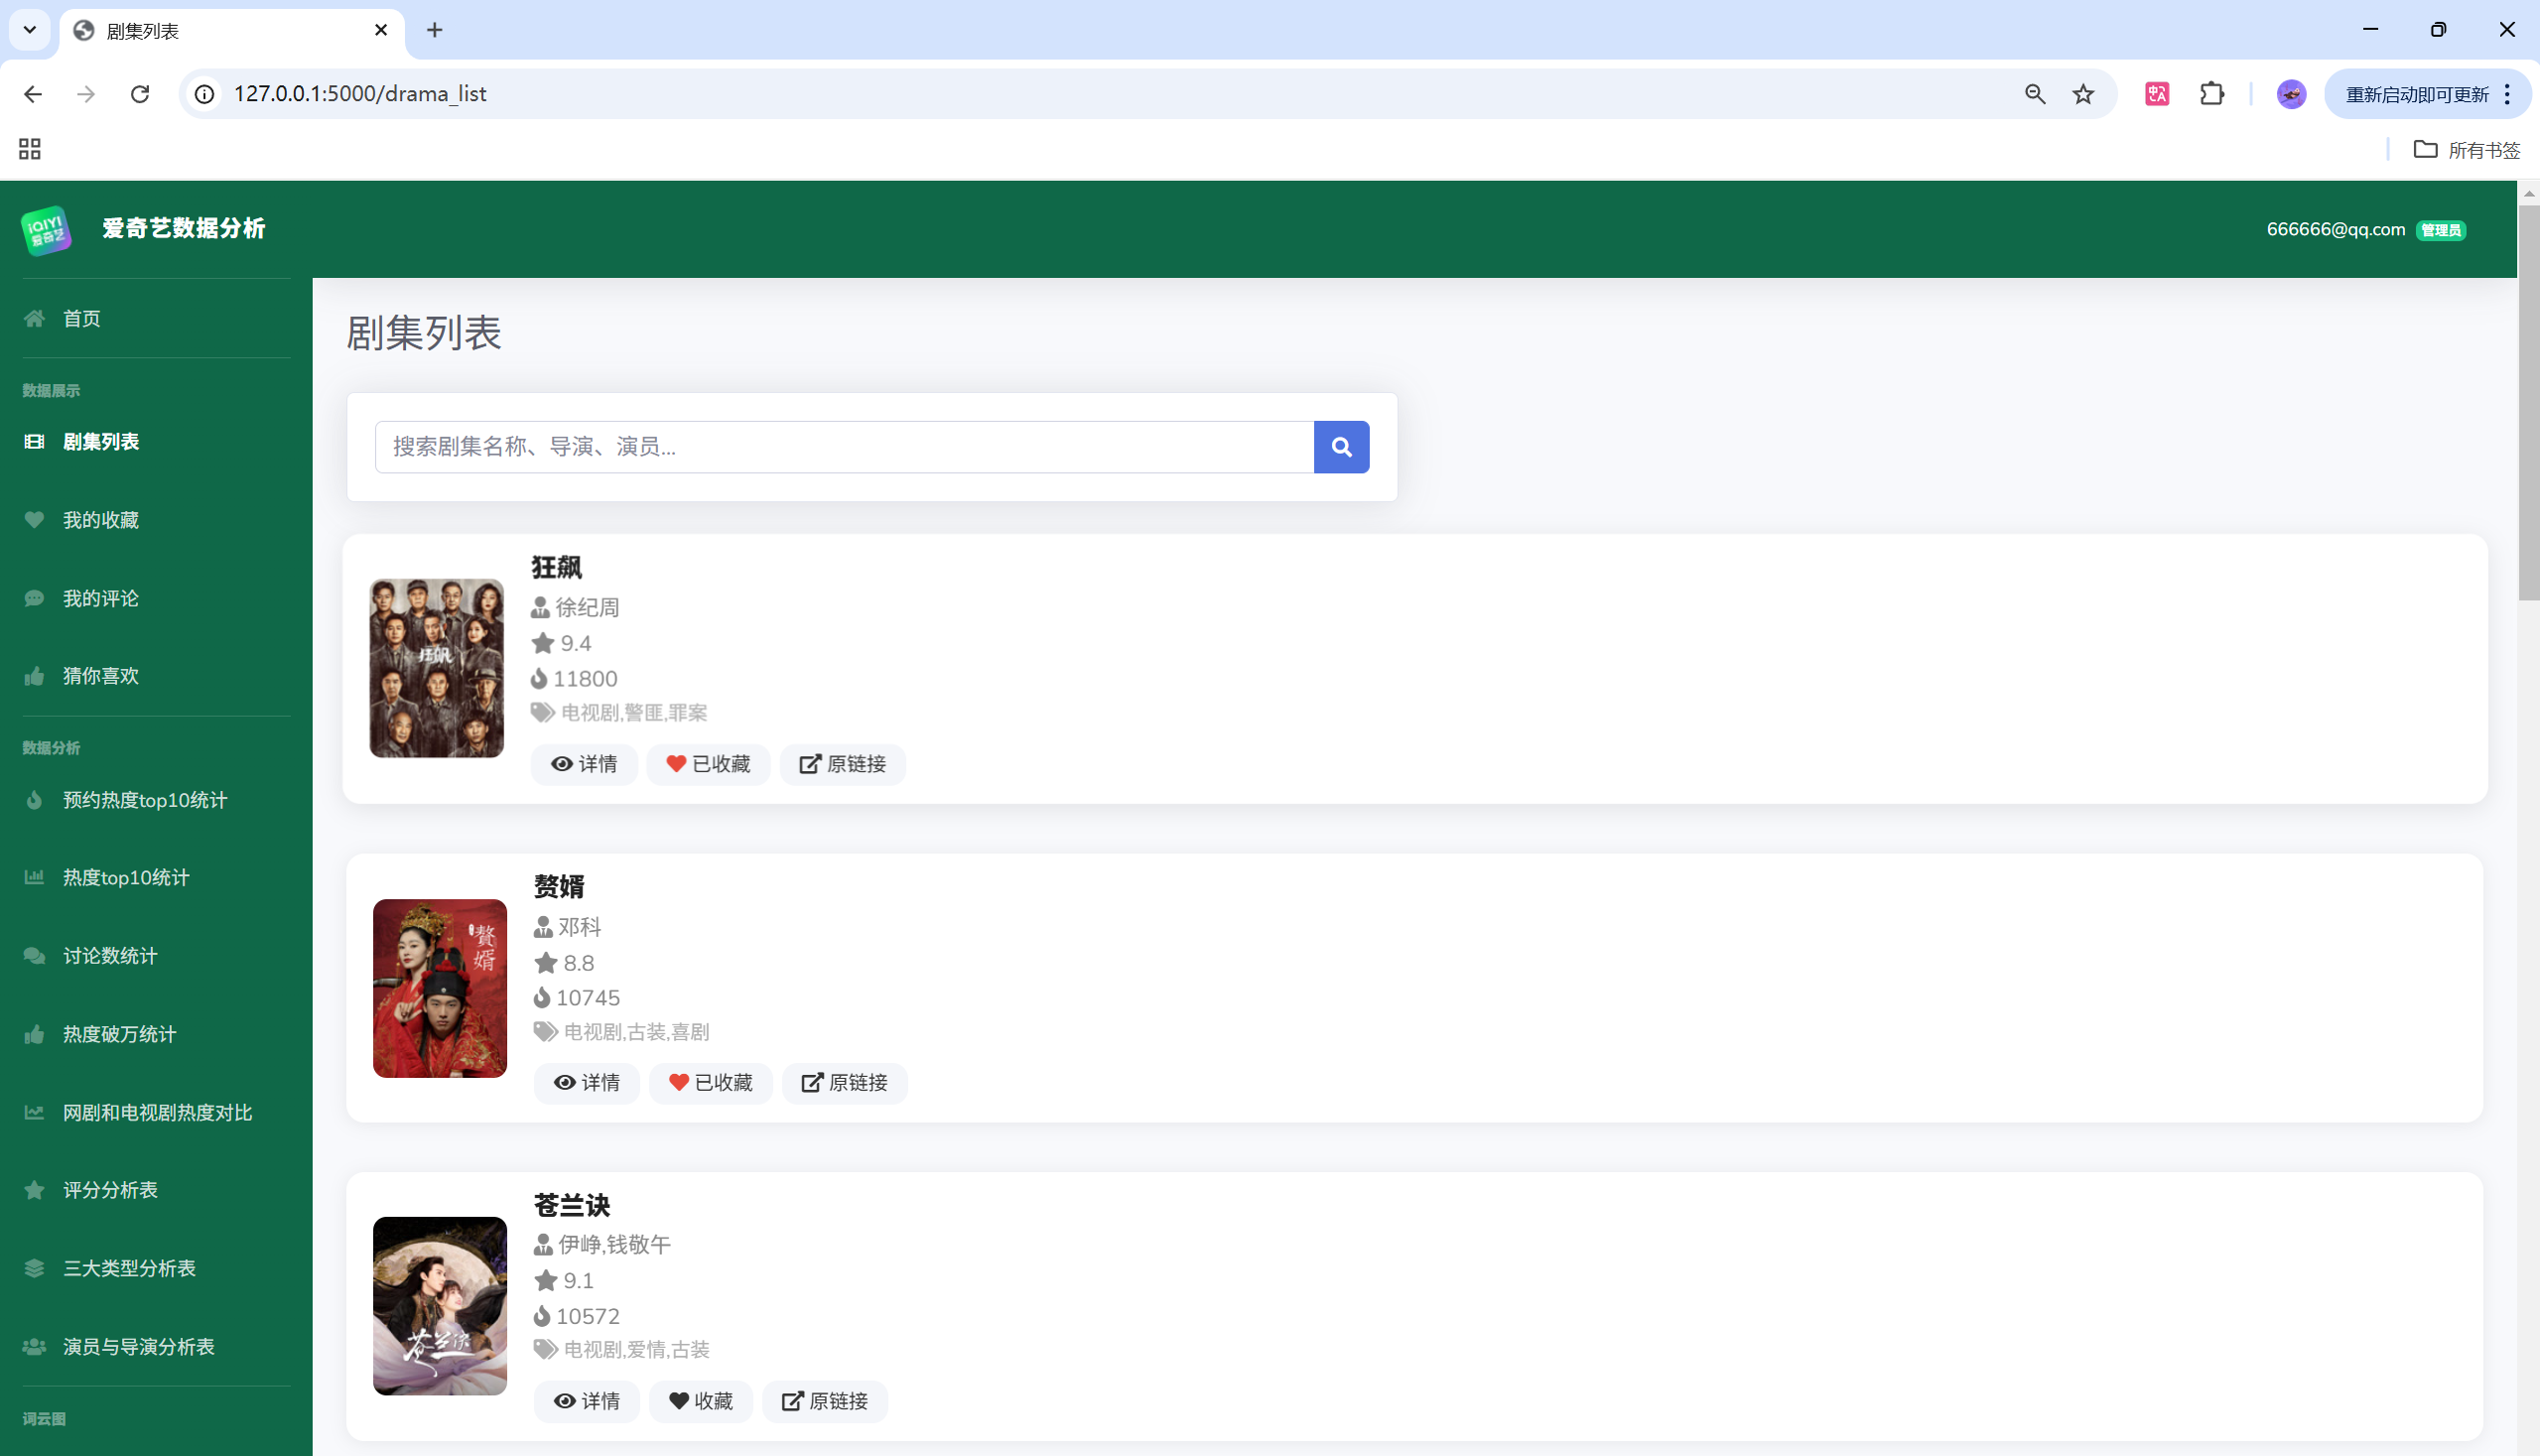
Task: Open 所有书签 bookmarks folder
Action: 2466,150
